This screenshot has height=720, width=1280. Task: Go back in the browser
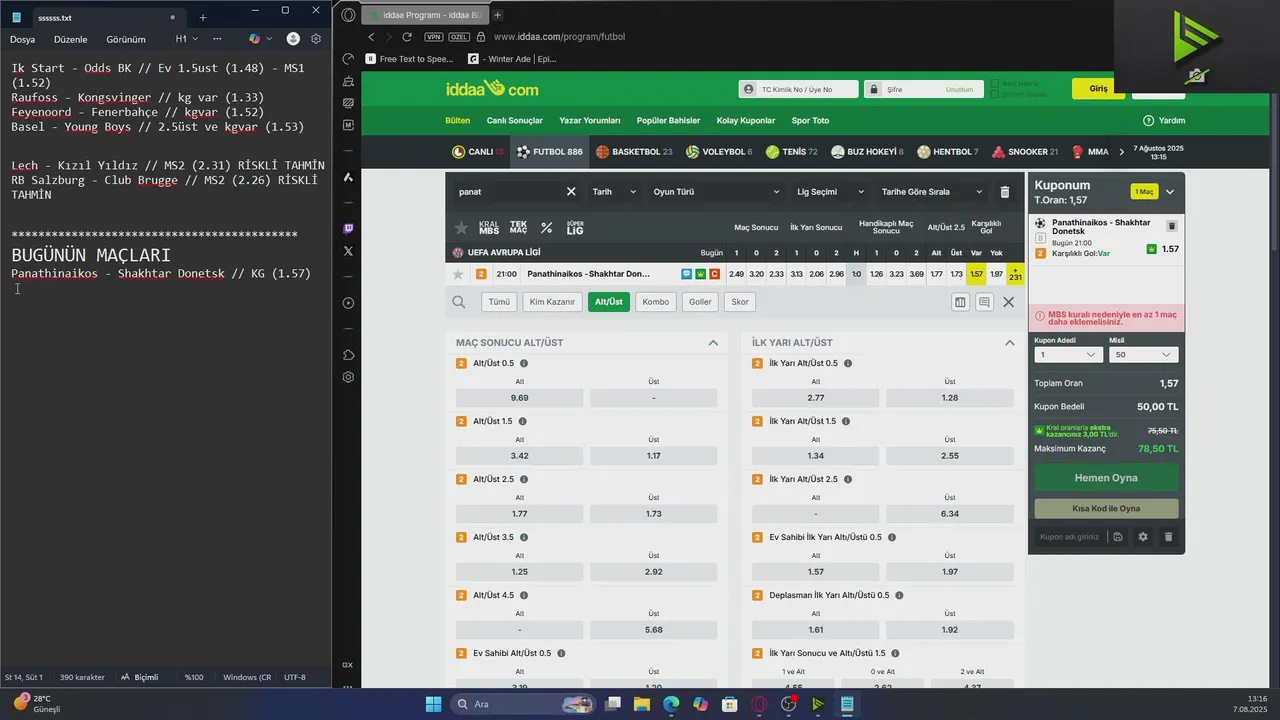[371, 37]
